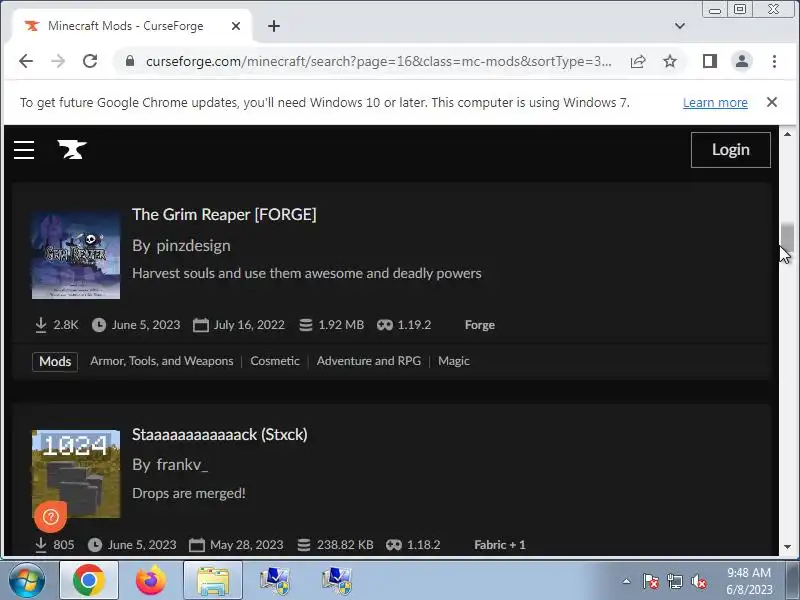Screen dimensions: 800x600
Task: Open the Chrome three-dot menu
Action: 774,61
